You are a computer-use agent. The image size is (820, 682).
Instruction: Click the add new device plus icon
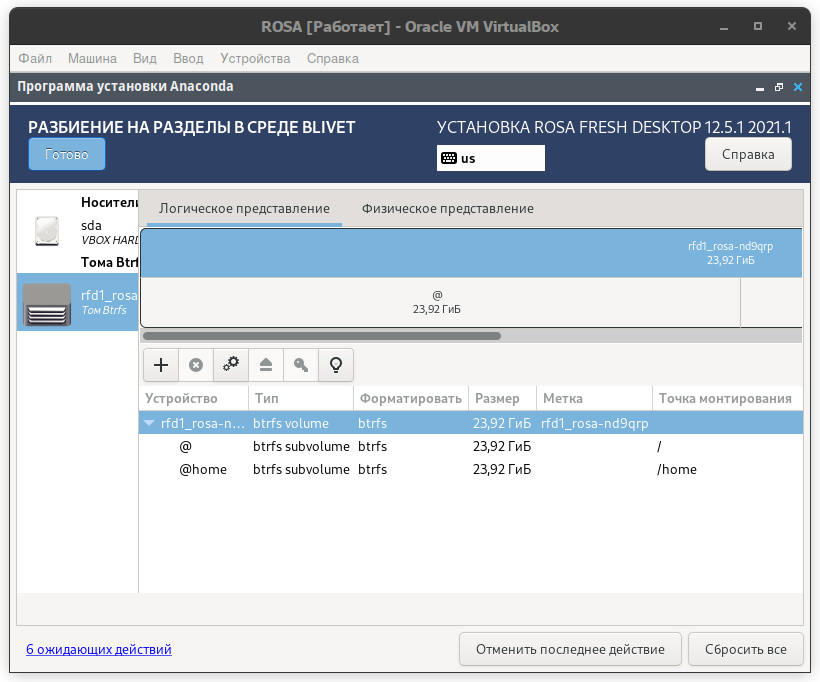click(161, 365)
